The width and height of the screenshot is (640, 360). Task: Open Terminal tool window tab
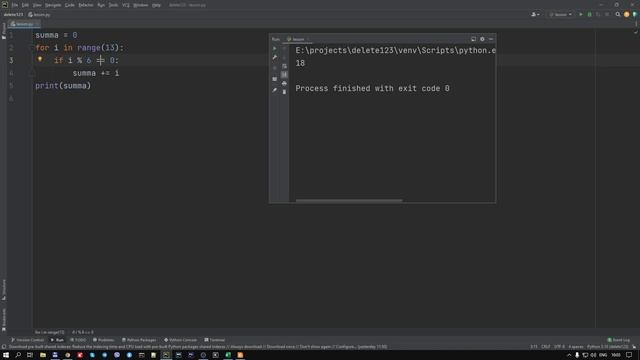click(215, 340)
